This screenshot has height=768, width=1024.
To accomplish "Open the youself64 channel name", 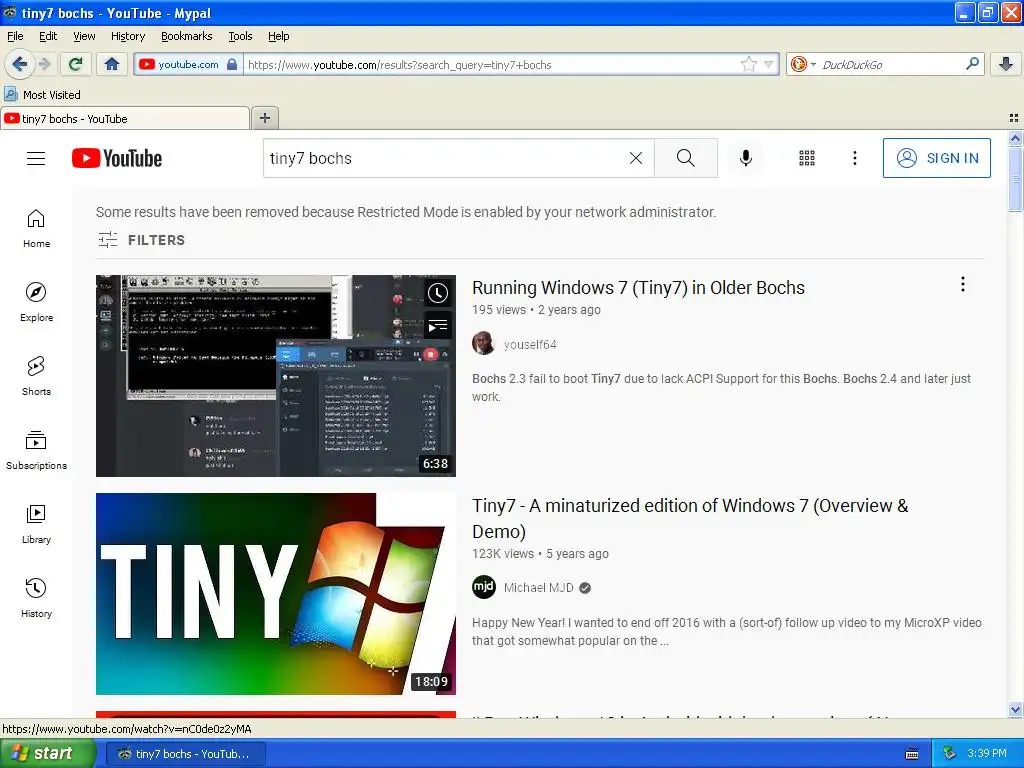I will point(530,344).
